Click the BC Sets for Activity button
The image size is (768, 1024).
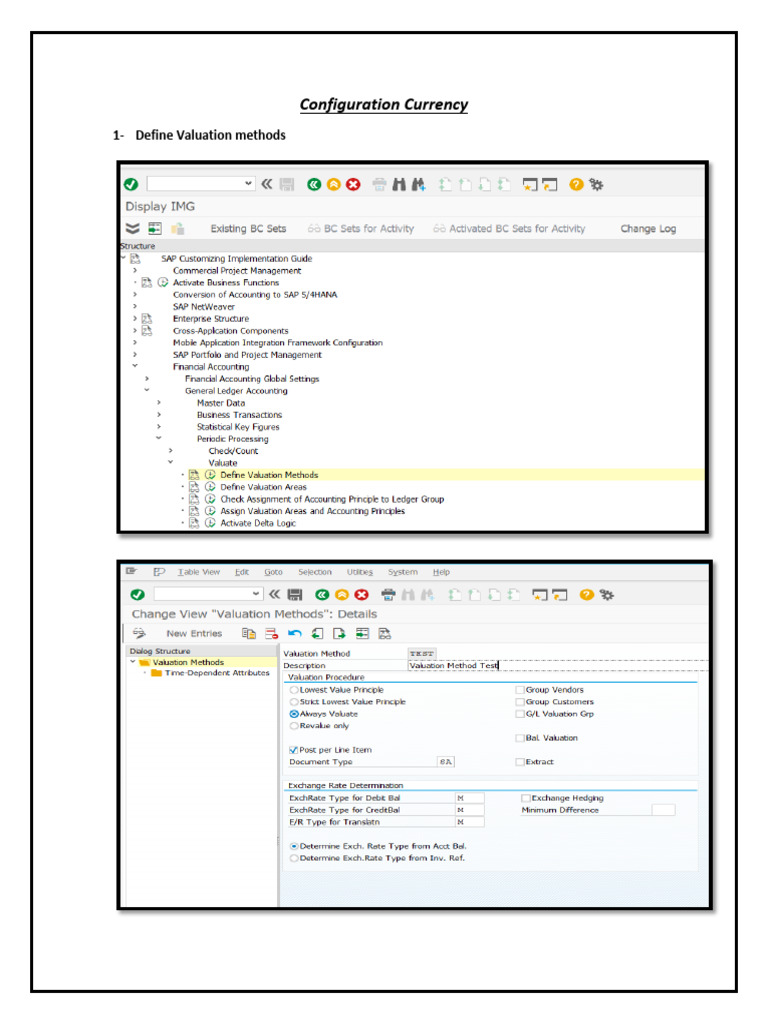pos(361,229)
